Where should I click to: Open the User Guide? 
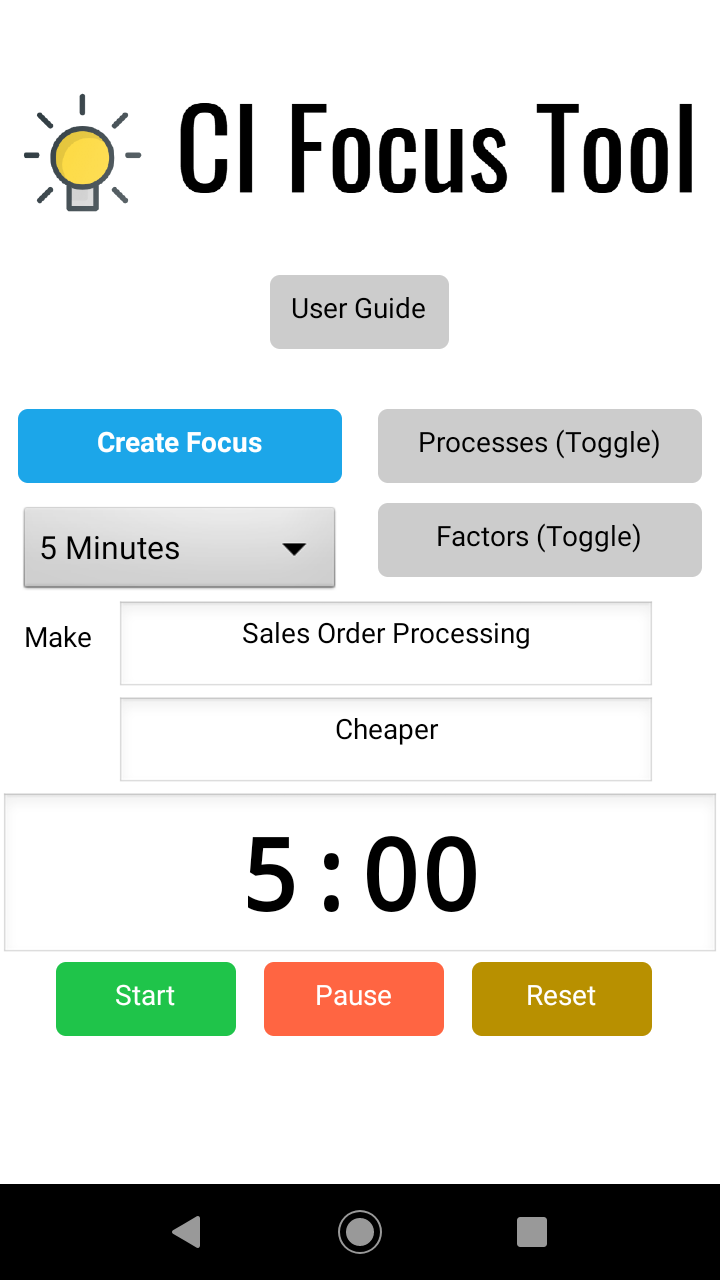tap(359, 311)
